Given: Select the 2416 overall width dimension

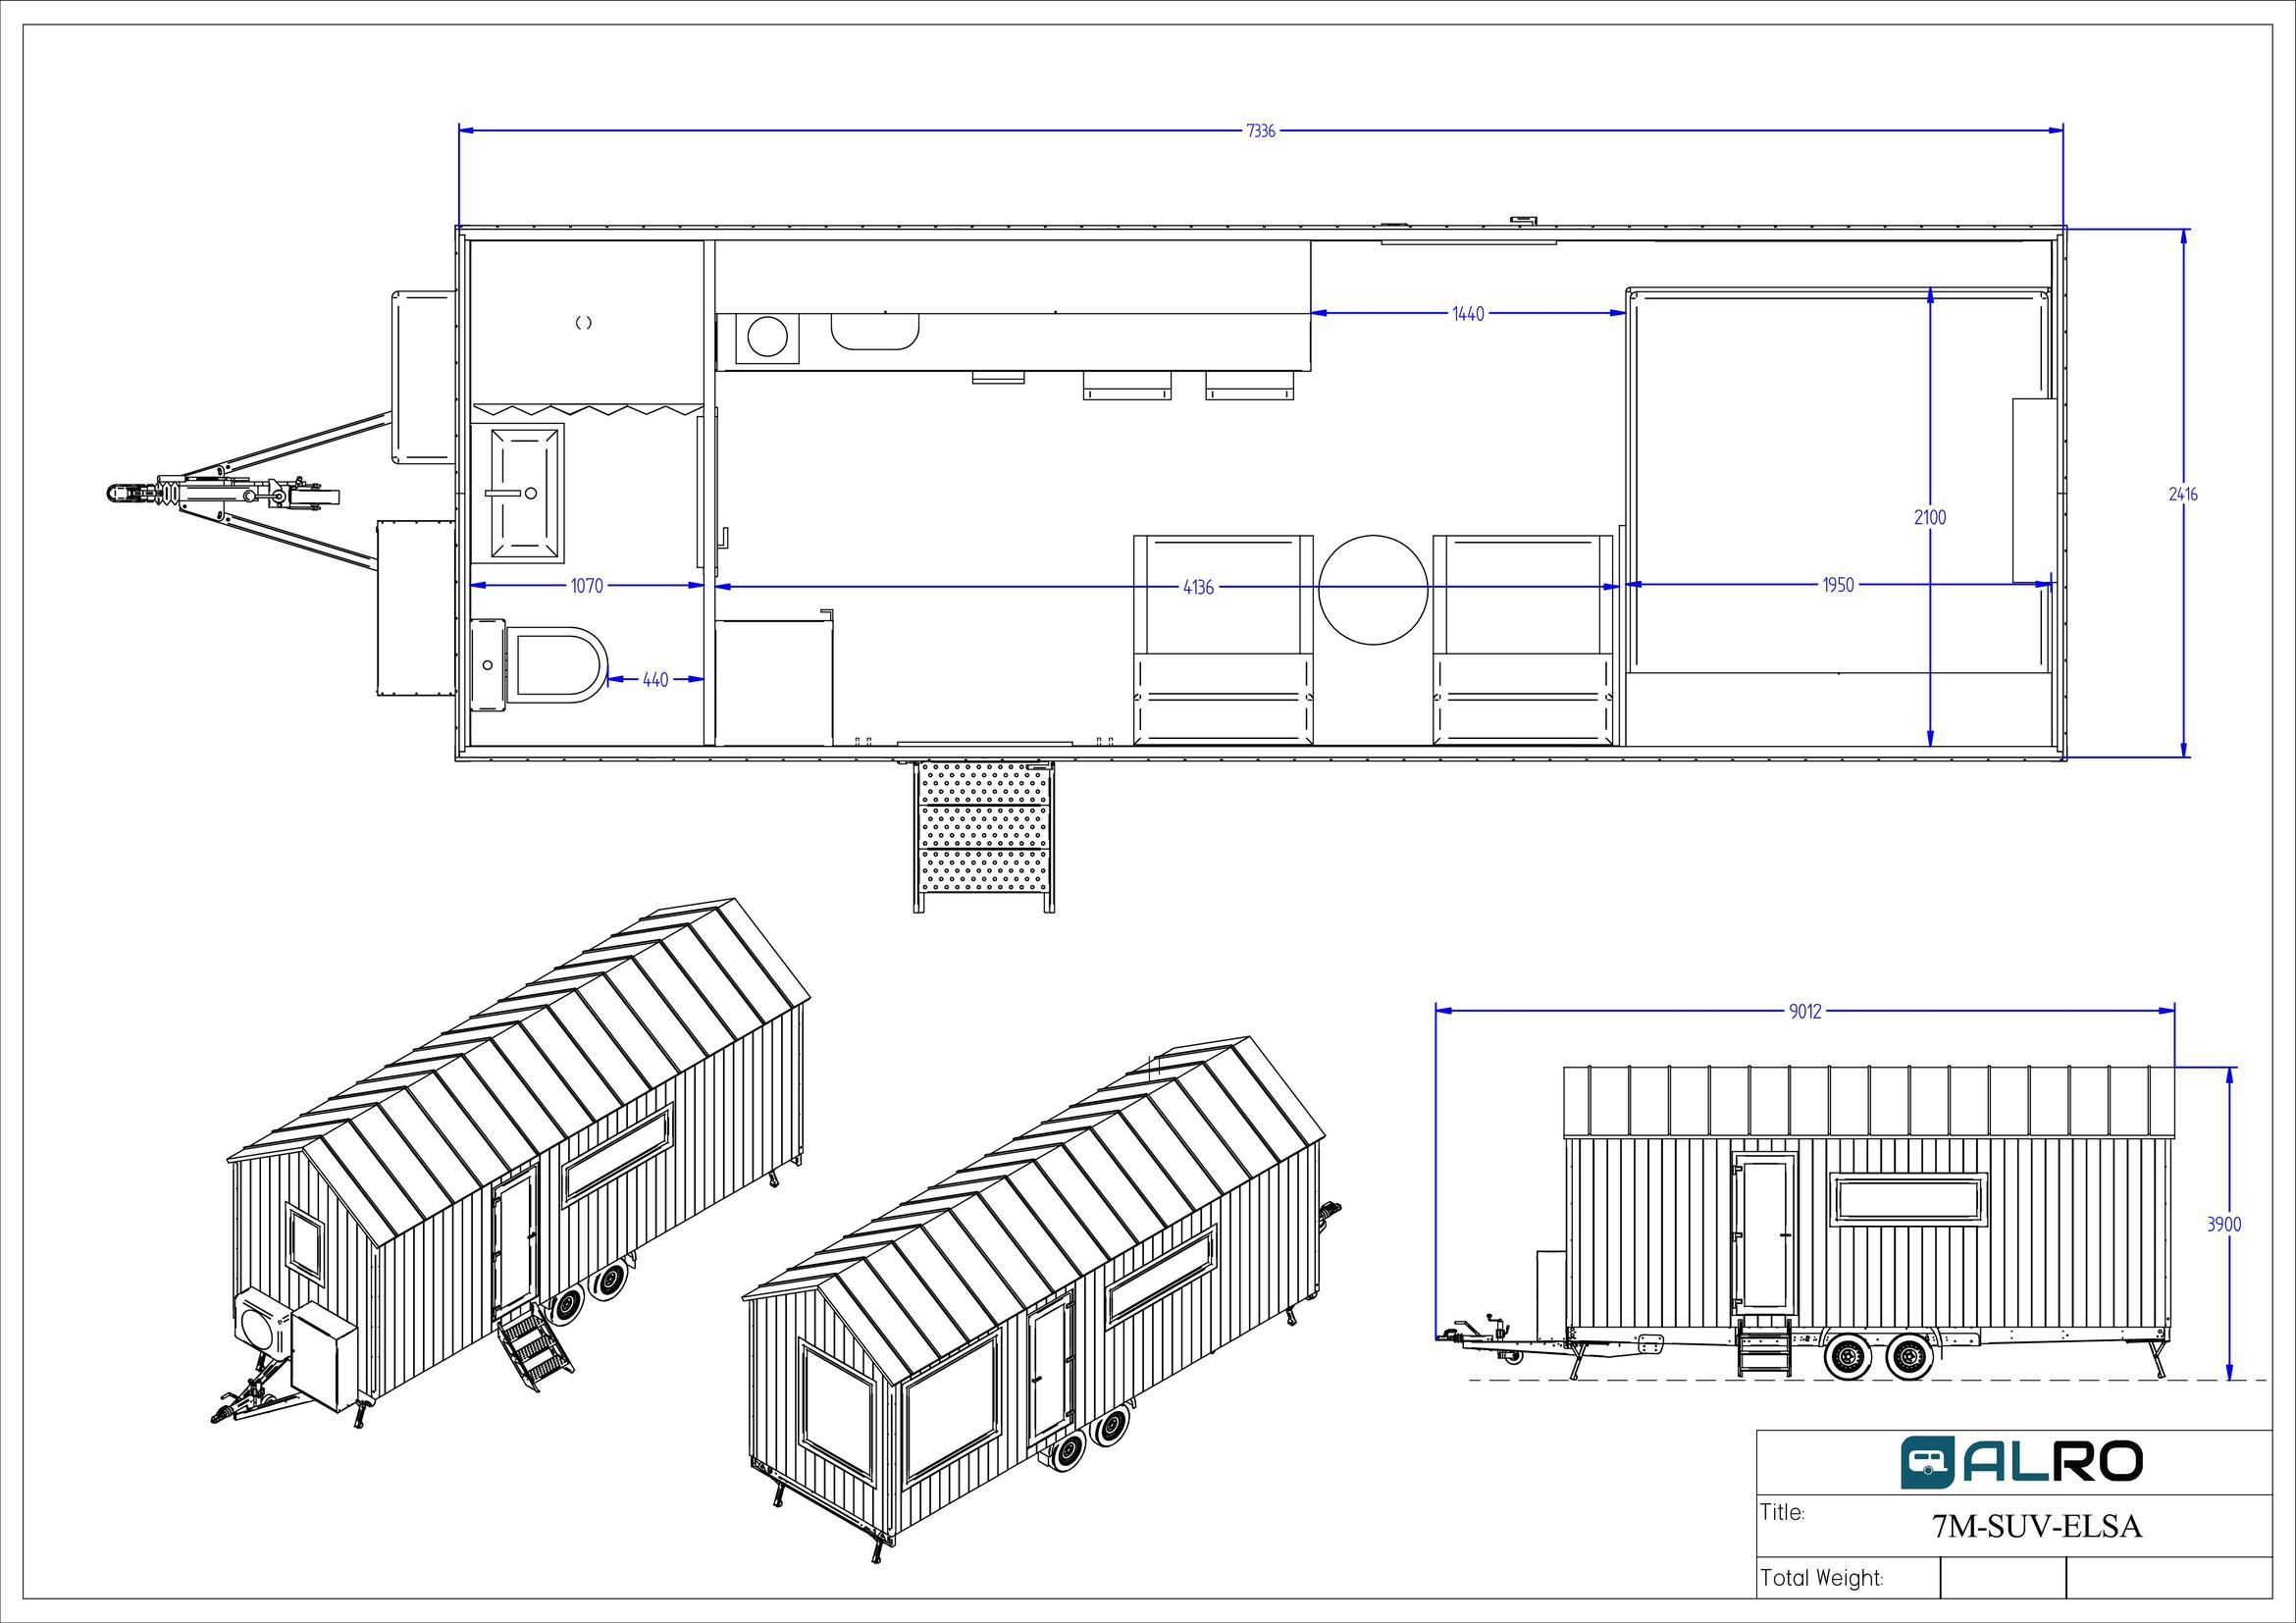Looking at the screenshot, I should click(x=2183, y=494).
